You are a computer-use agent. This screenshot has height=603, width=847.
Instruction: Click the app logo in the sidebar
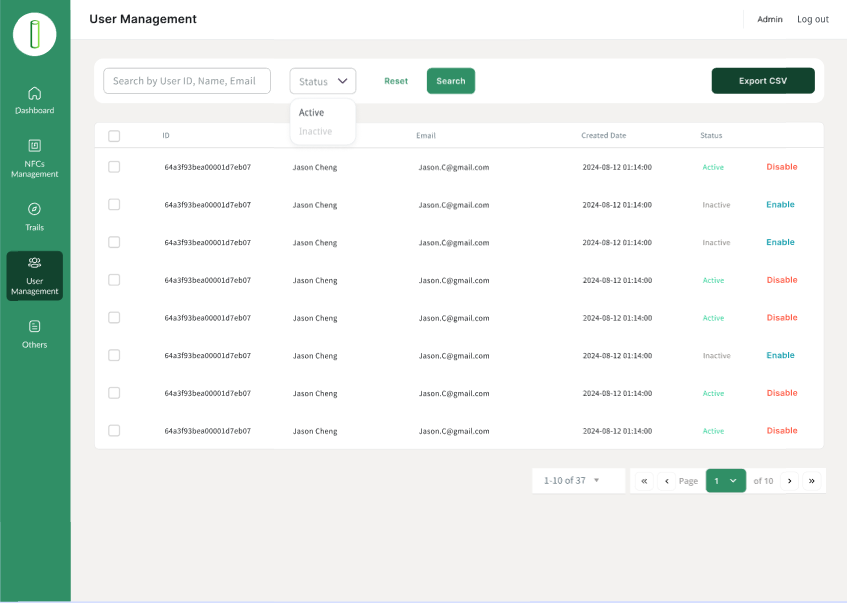(35, 35)
